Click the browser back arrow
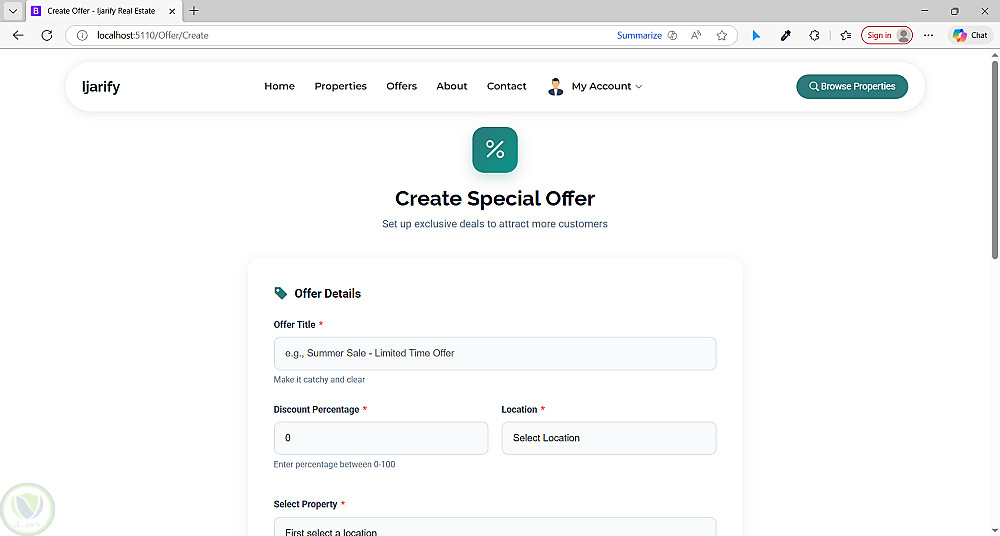This screenshot has width=1000, height=536. click(18, 35)
